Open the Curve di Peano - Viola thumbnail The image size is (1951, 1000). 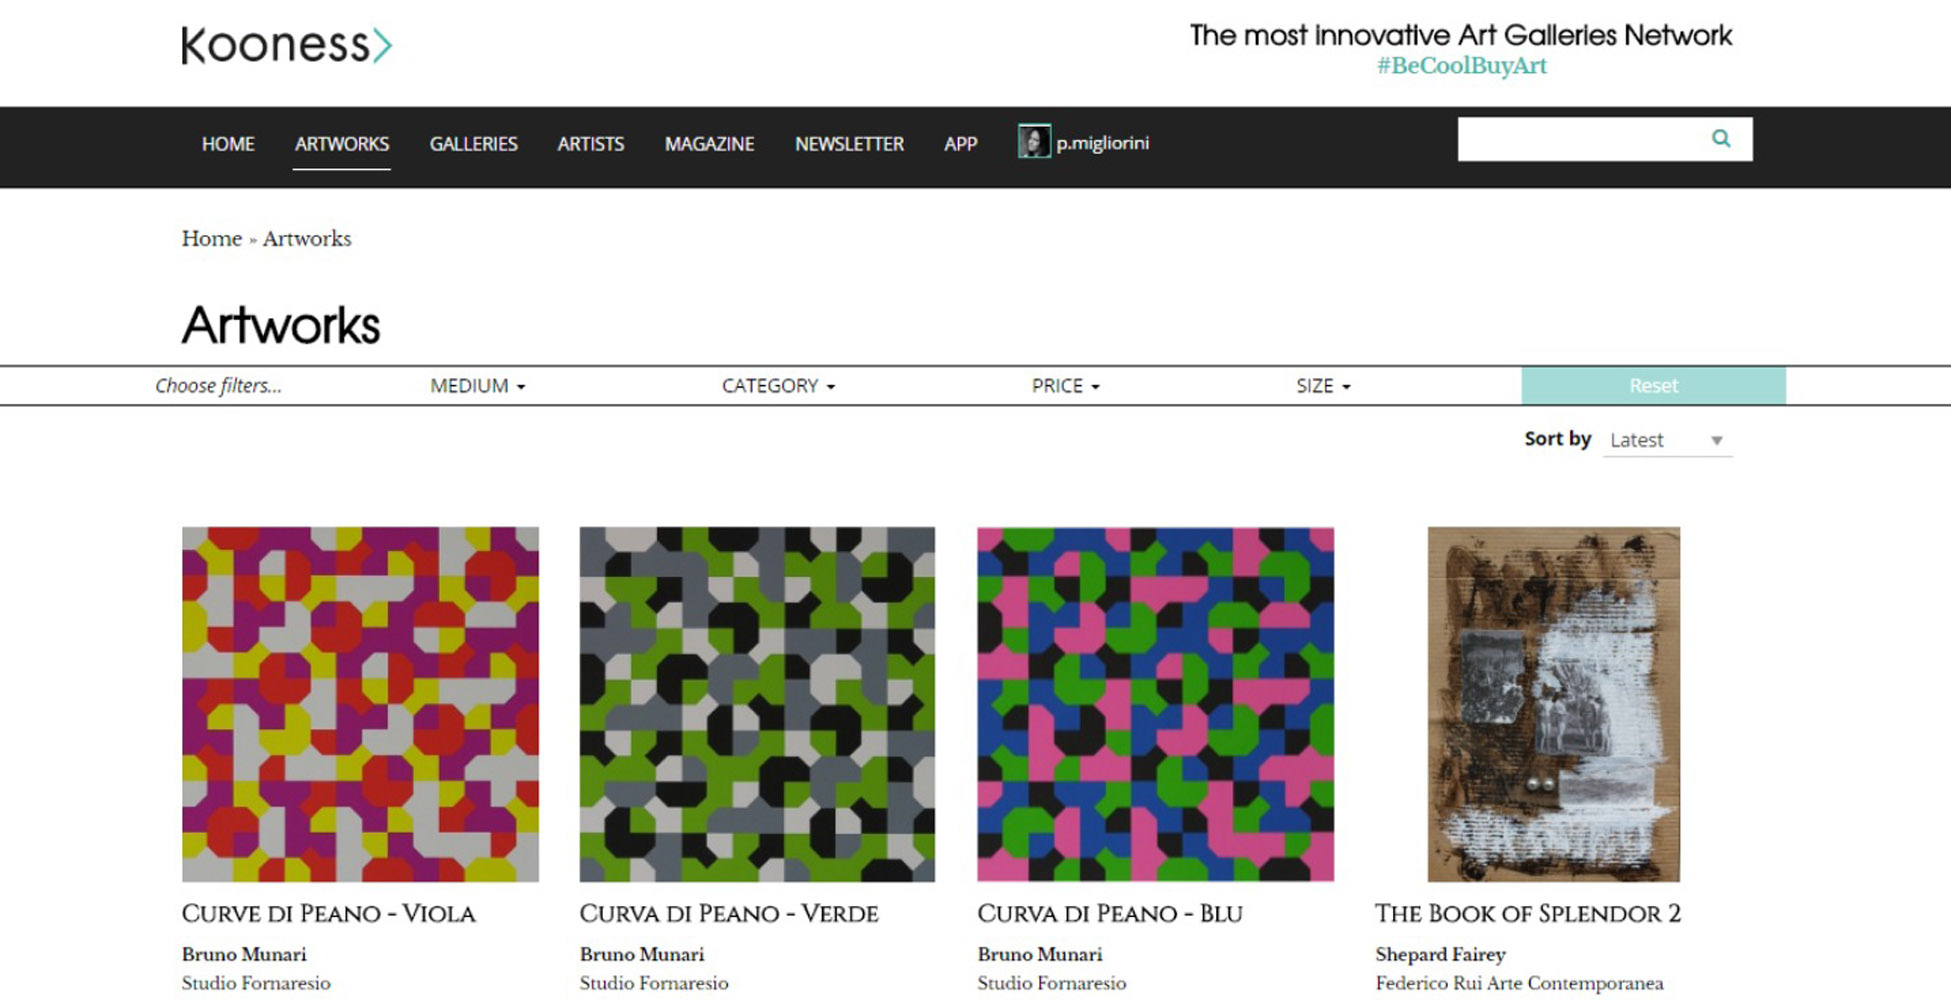[x=360, y=704]
